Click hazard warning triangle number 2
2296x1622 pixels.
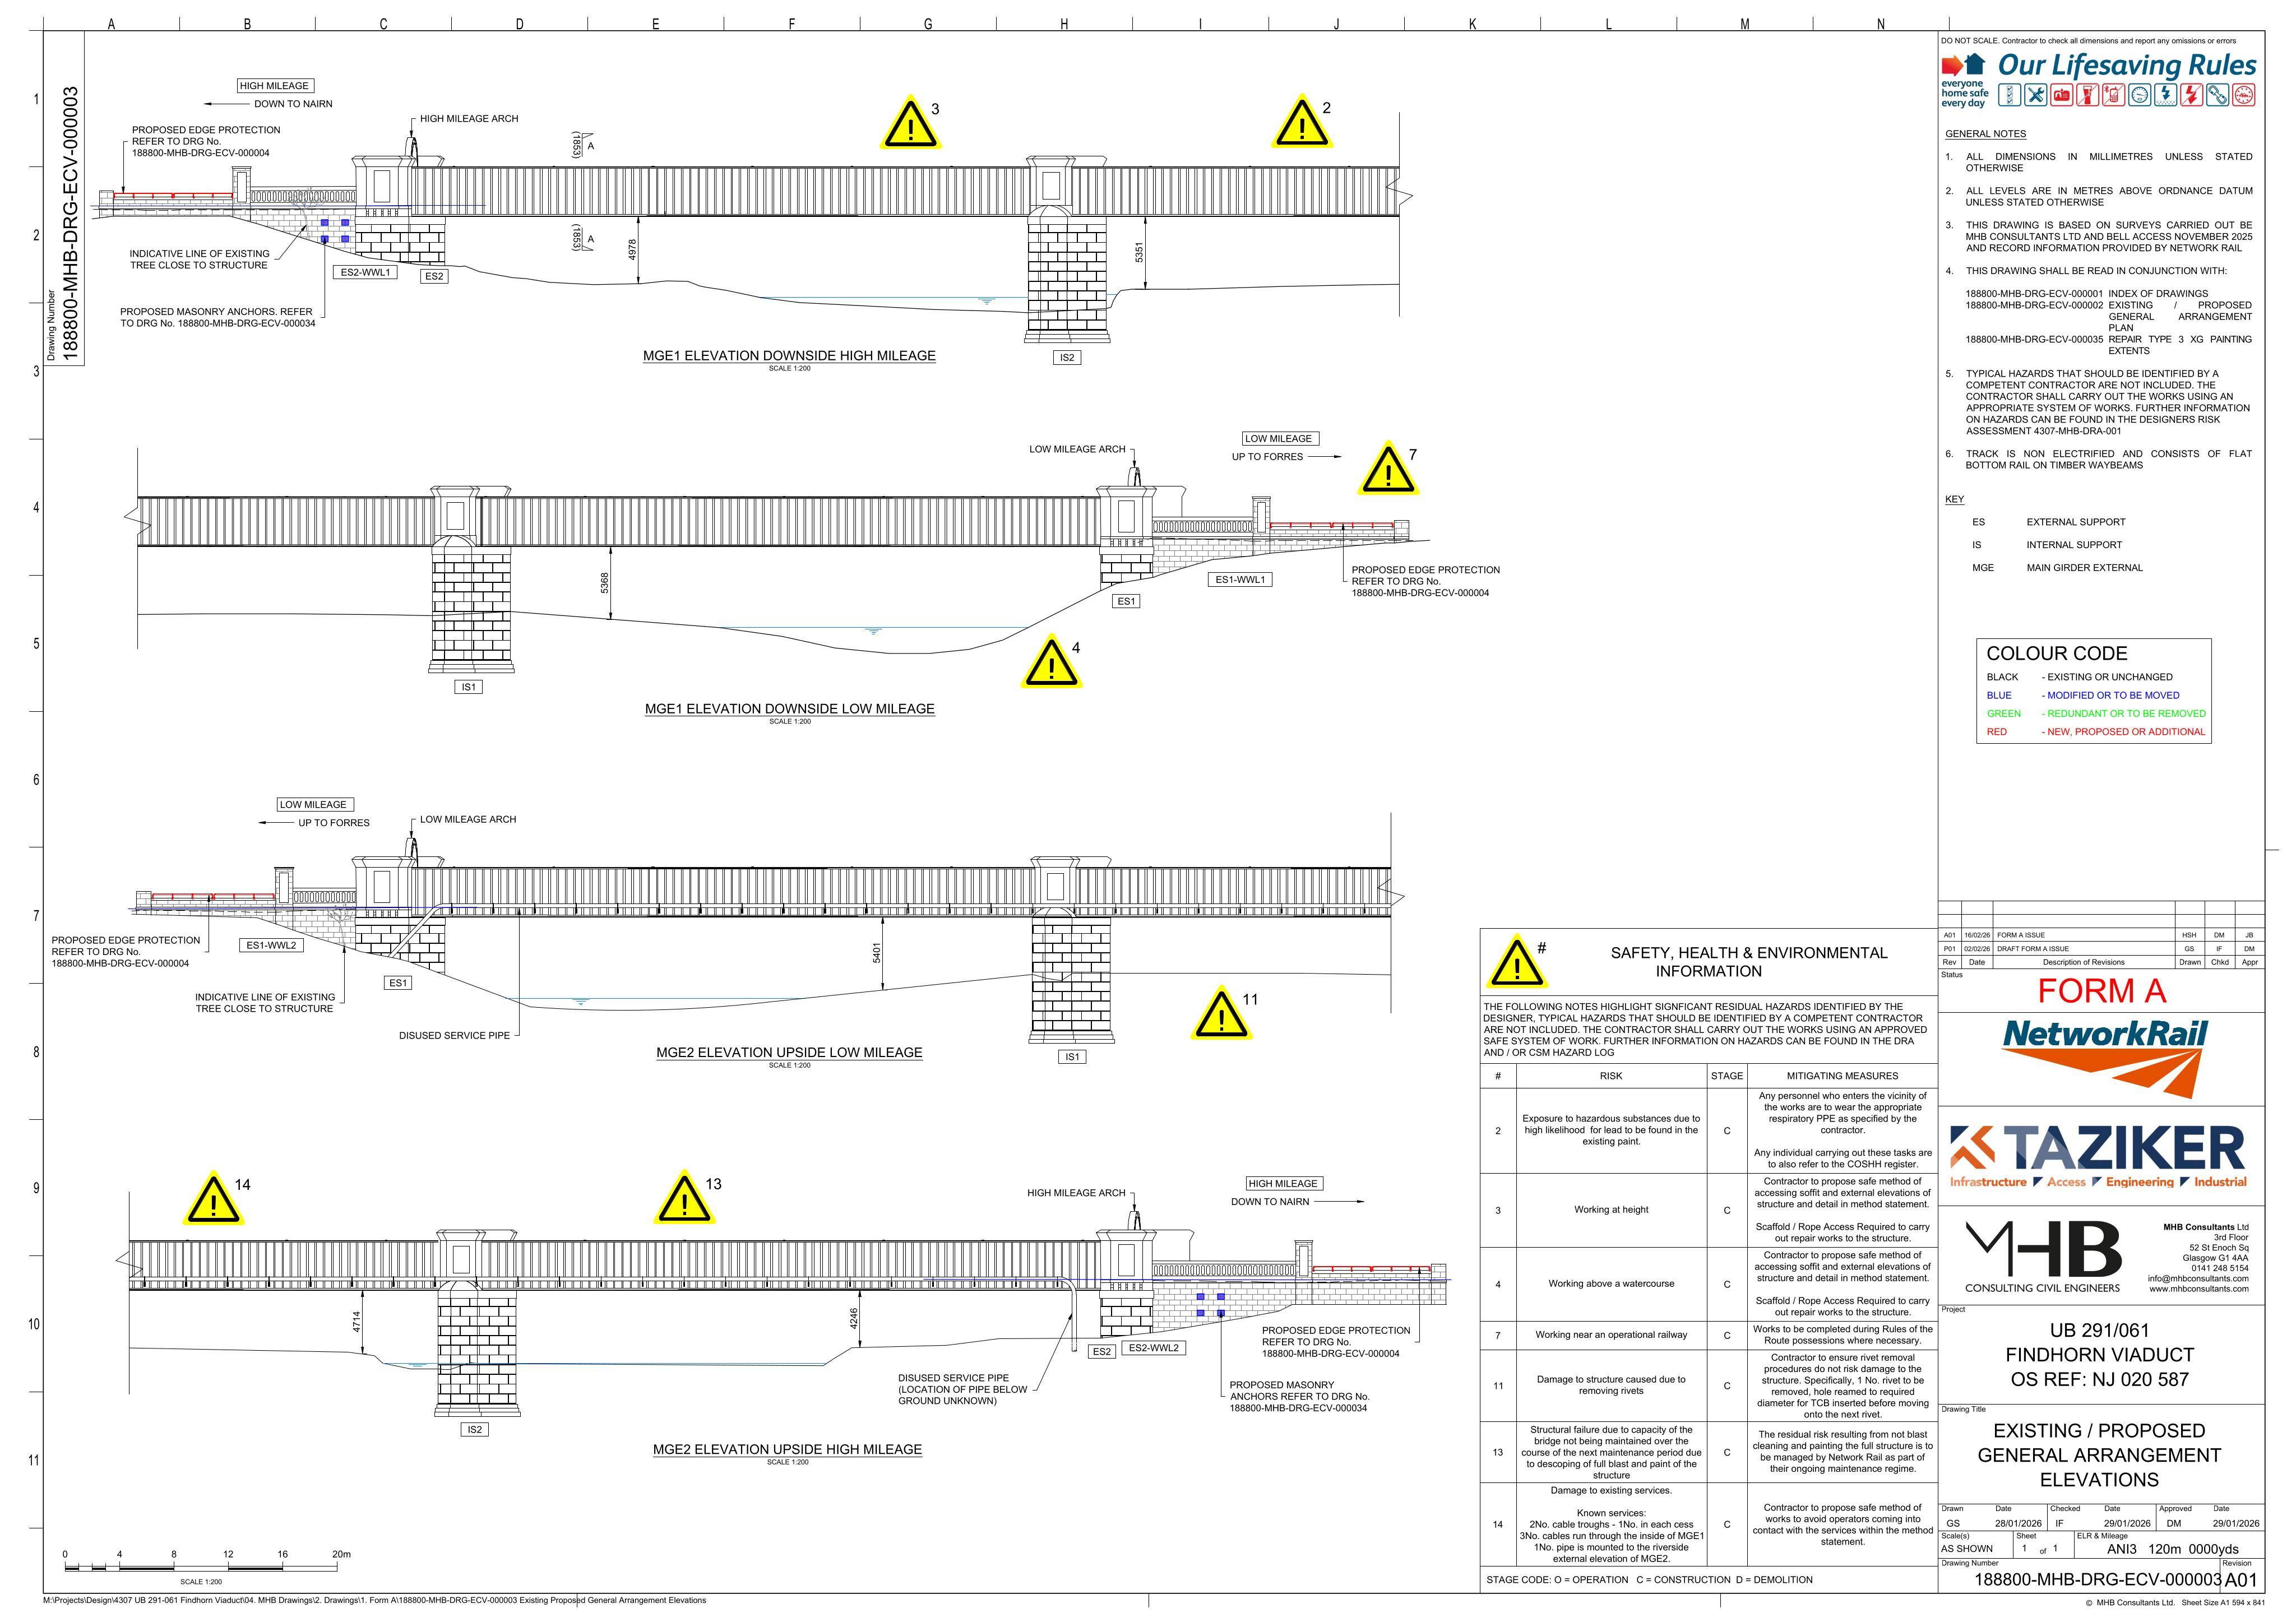(1301, 122)
